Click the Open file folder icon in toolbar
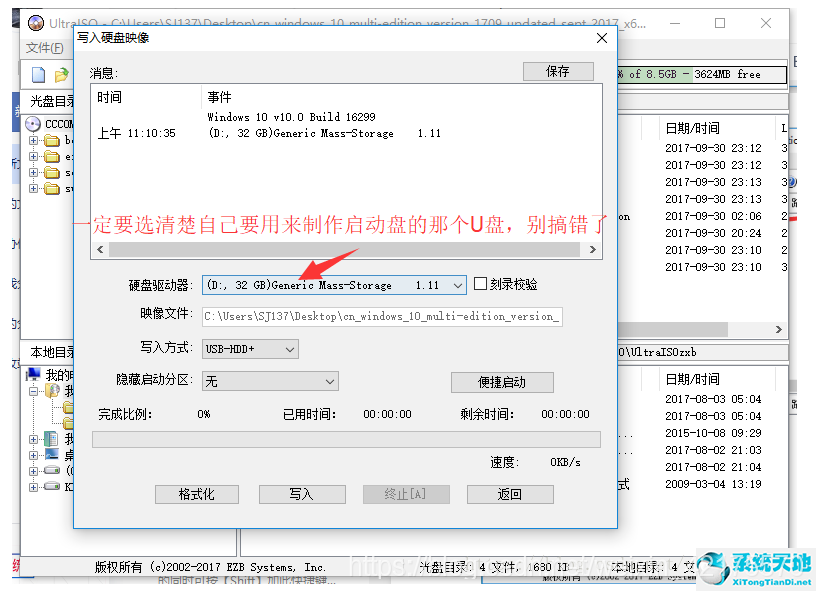The image size is (816, 591). [x=61, y=75]
